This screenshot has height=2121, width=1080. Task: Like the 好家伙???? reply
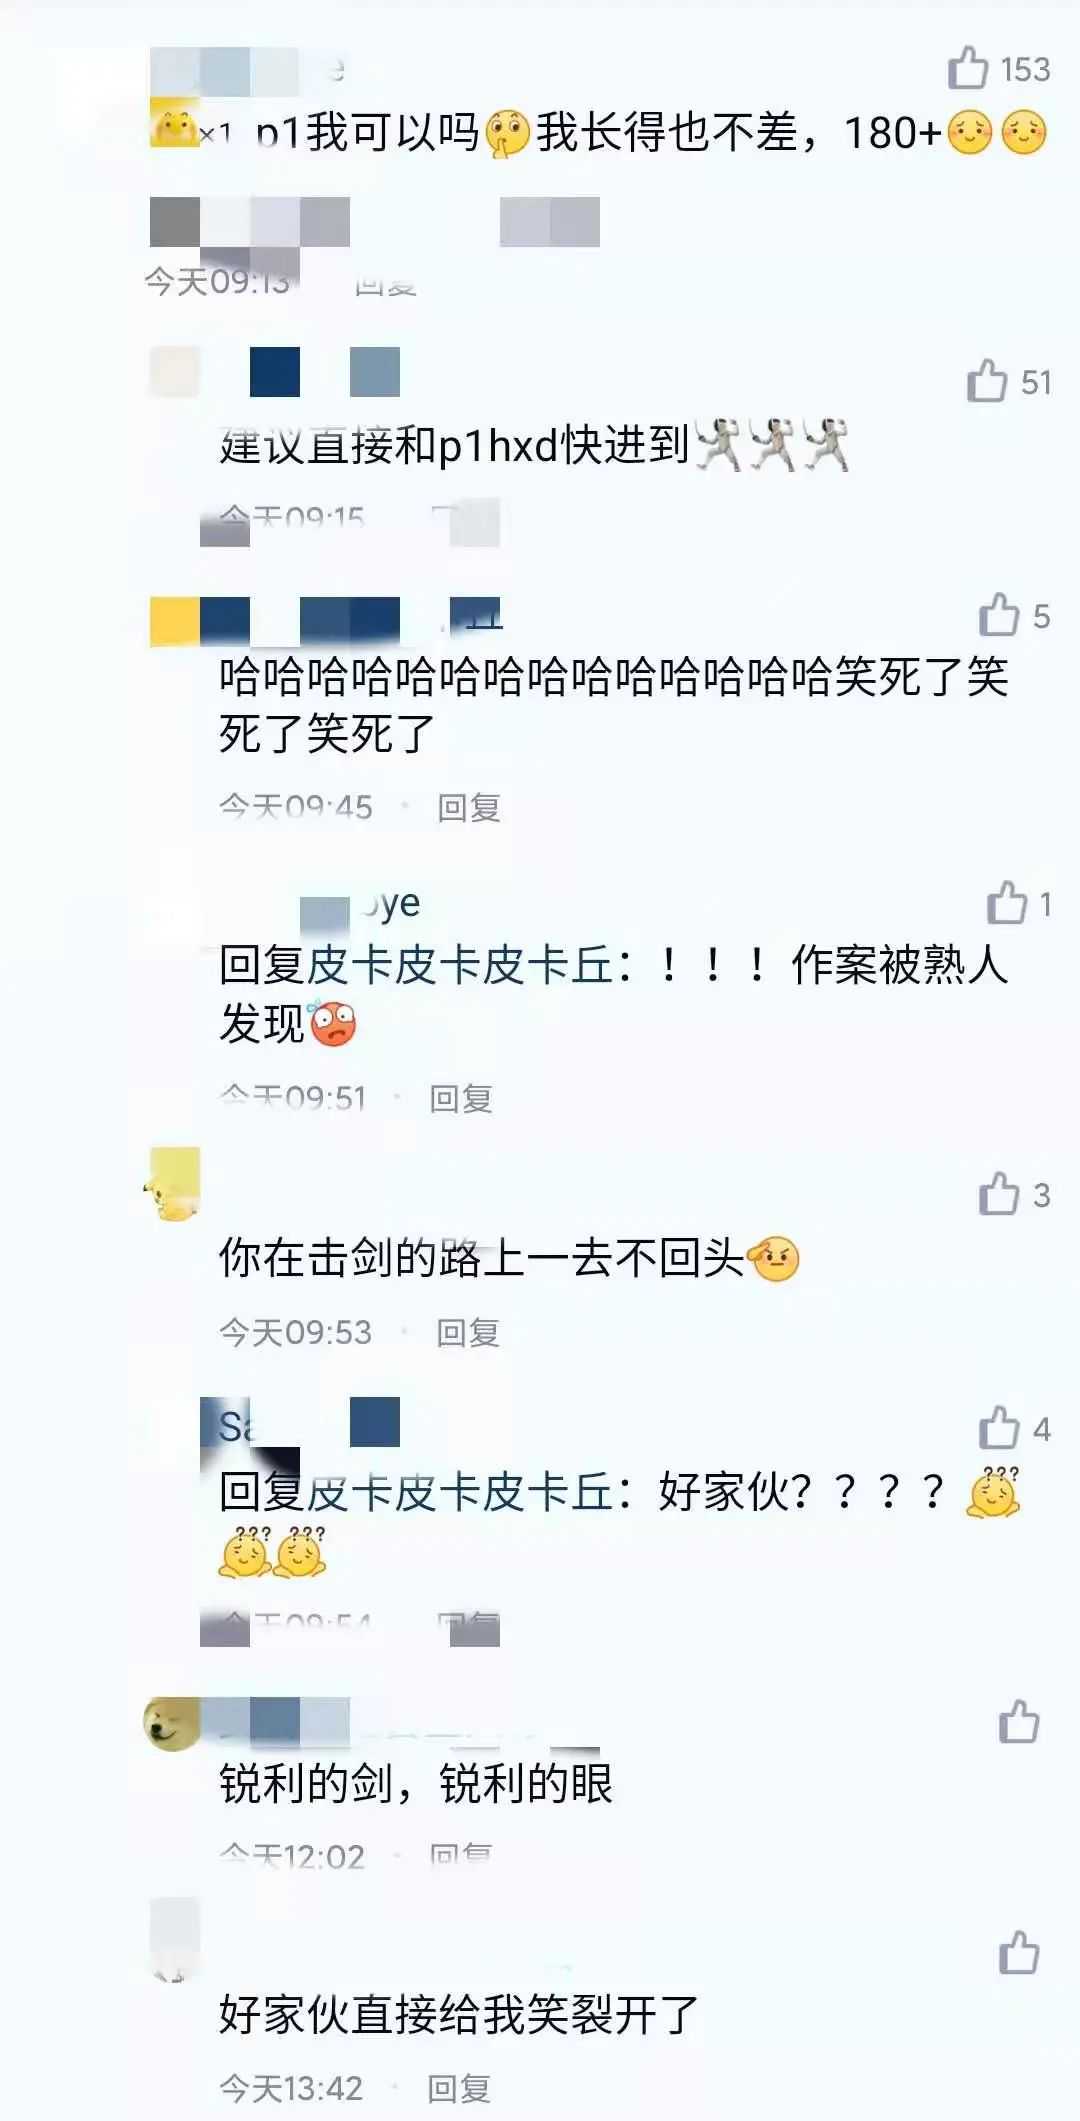999,1428
